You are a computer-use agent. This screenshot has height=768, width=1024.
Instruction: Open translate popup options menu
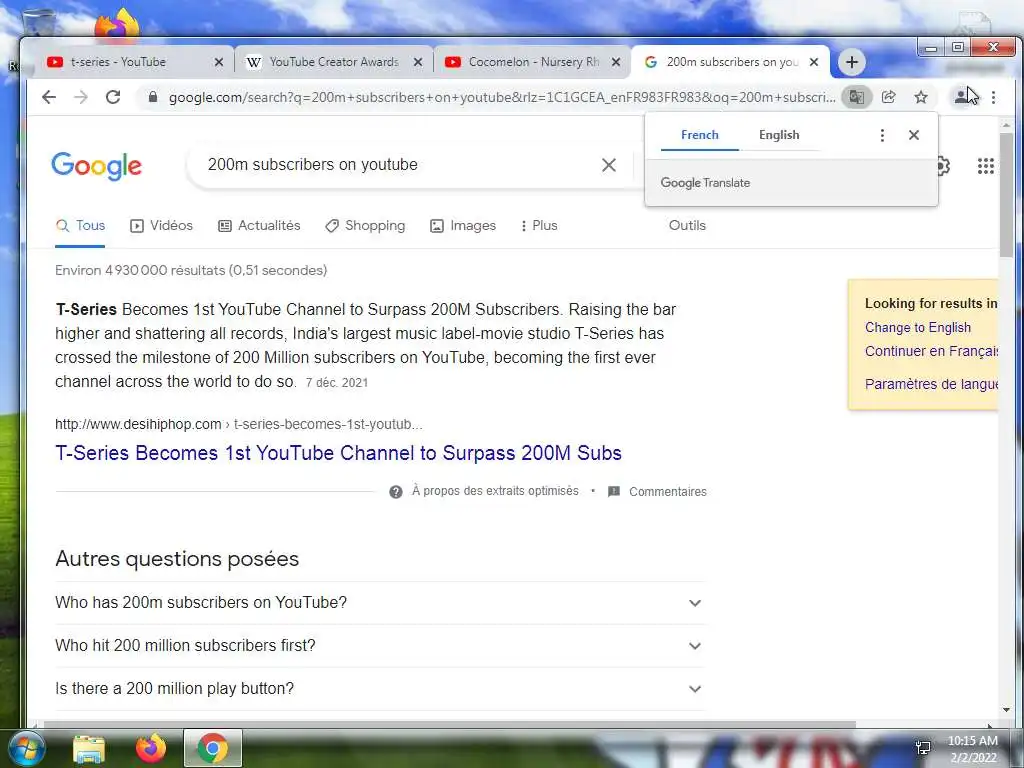[882, 135]
